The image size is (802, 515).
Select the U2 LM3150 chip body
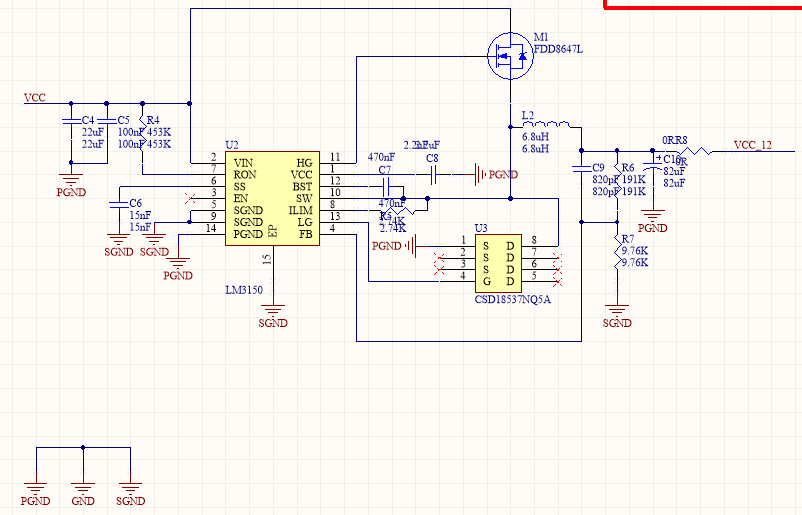[273, 198]
